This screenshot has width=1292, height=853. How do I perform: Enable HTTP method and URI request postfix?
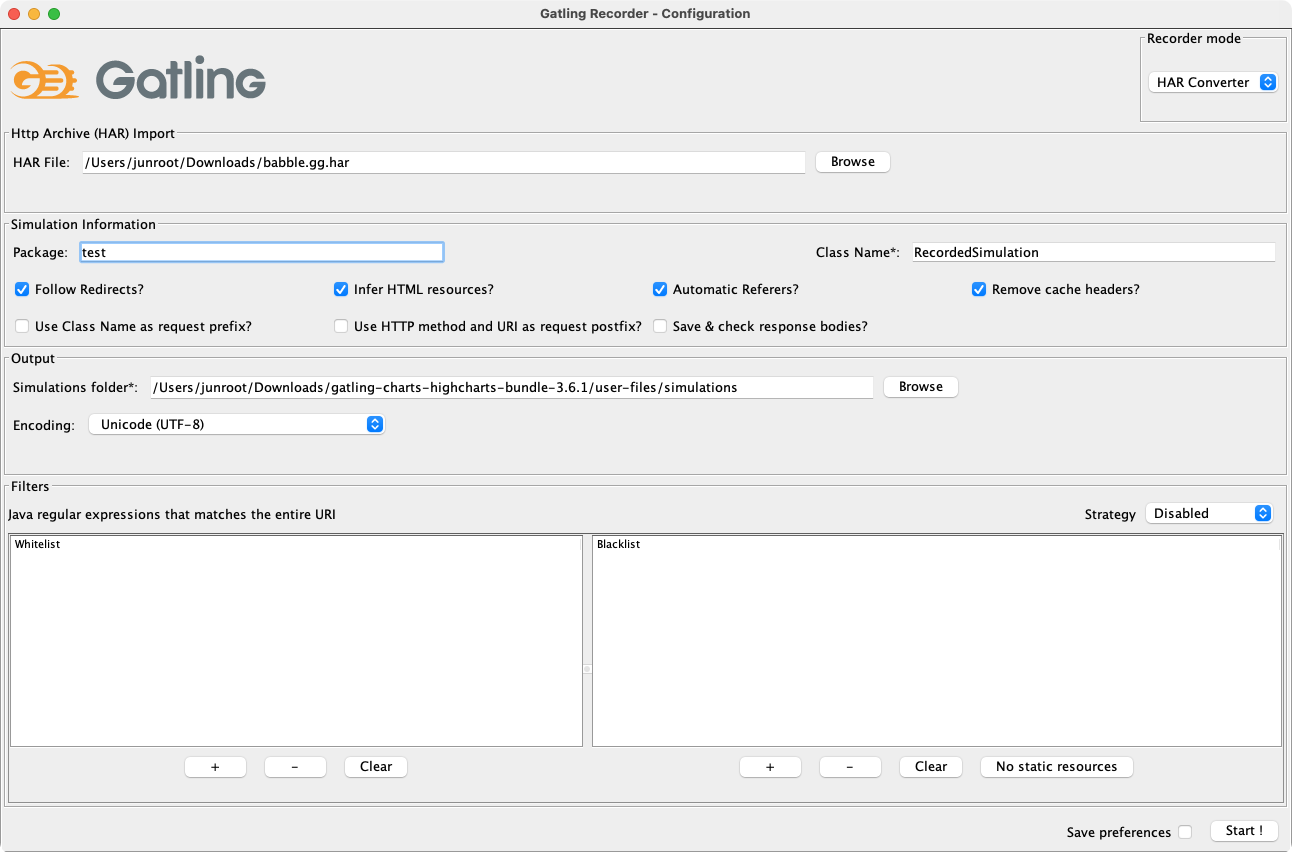(341, 327)
